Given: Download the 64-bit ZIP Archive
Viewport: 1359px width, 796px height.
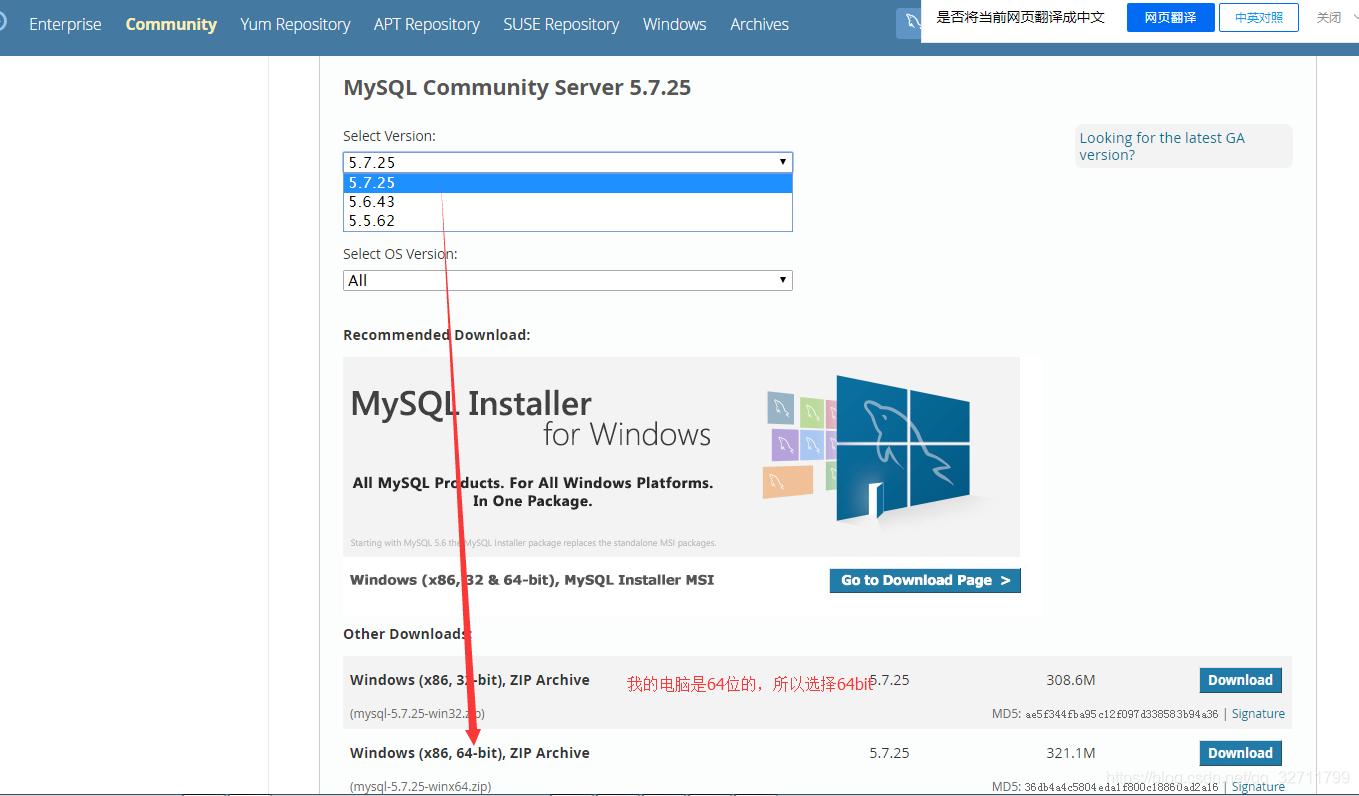Looking at the screenshot, I should pos(1240,753).
